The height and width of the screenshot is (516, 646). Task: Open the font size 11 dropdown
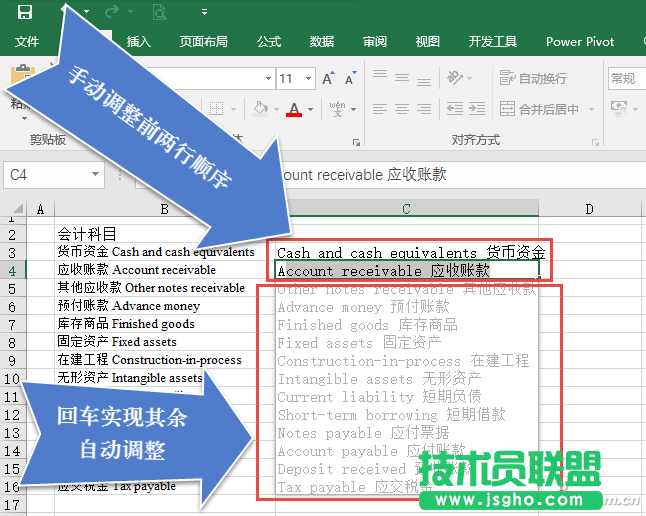point(310,79)
